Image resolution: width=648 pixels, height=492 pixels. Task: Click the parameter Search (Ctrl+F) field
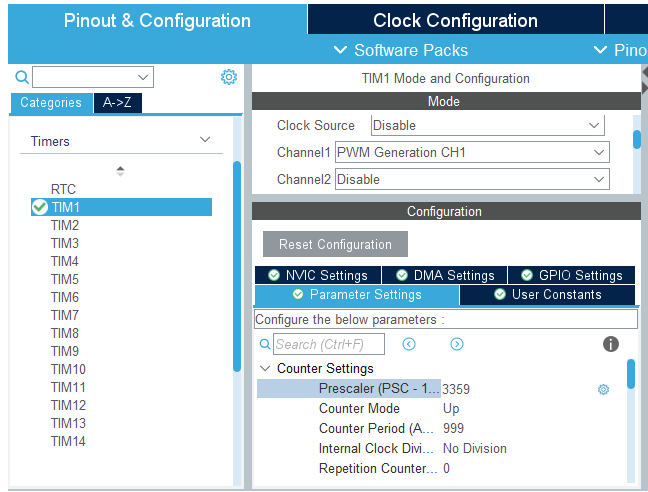tap(330, 344)
